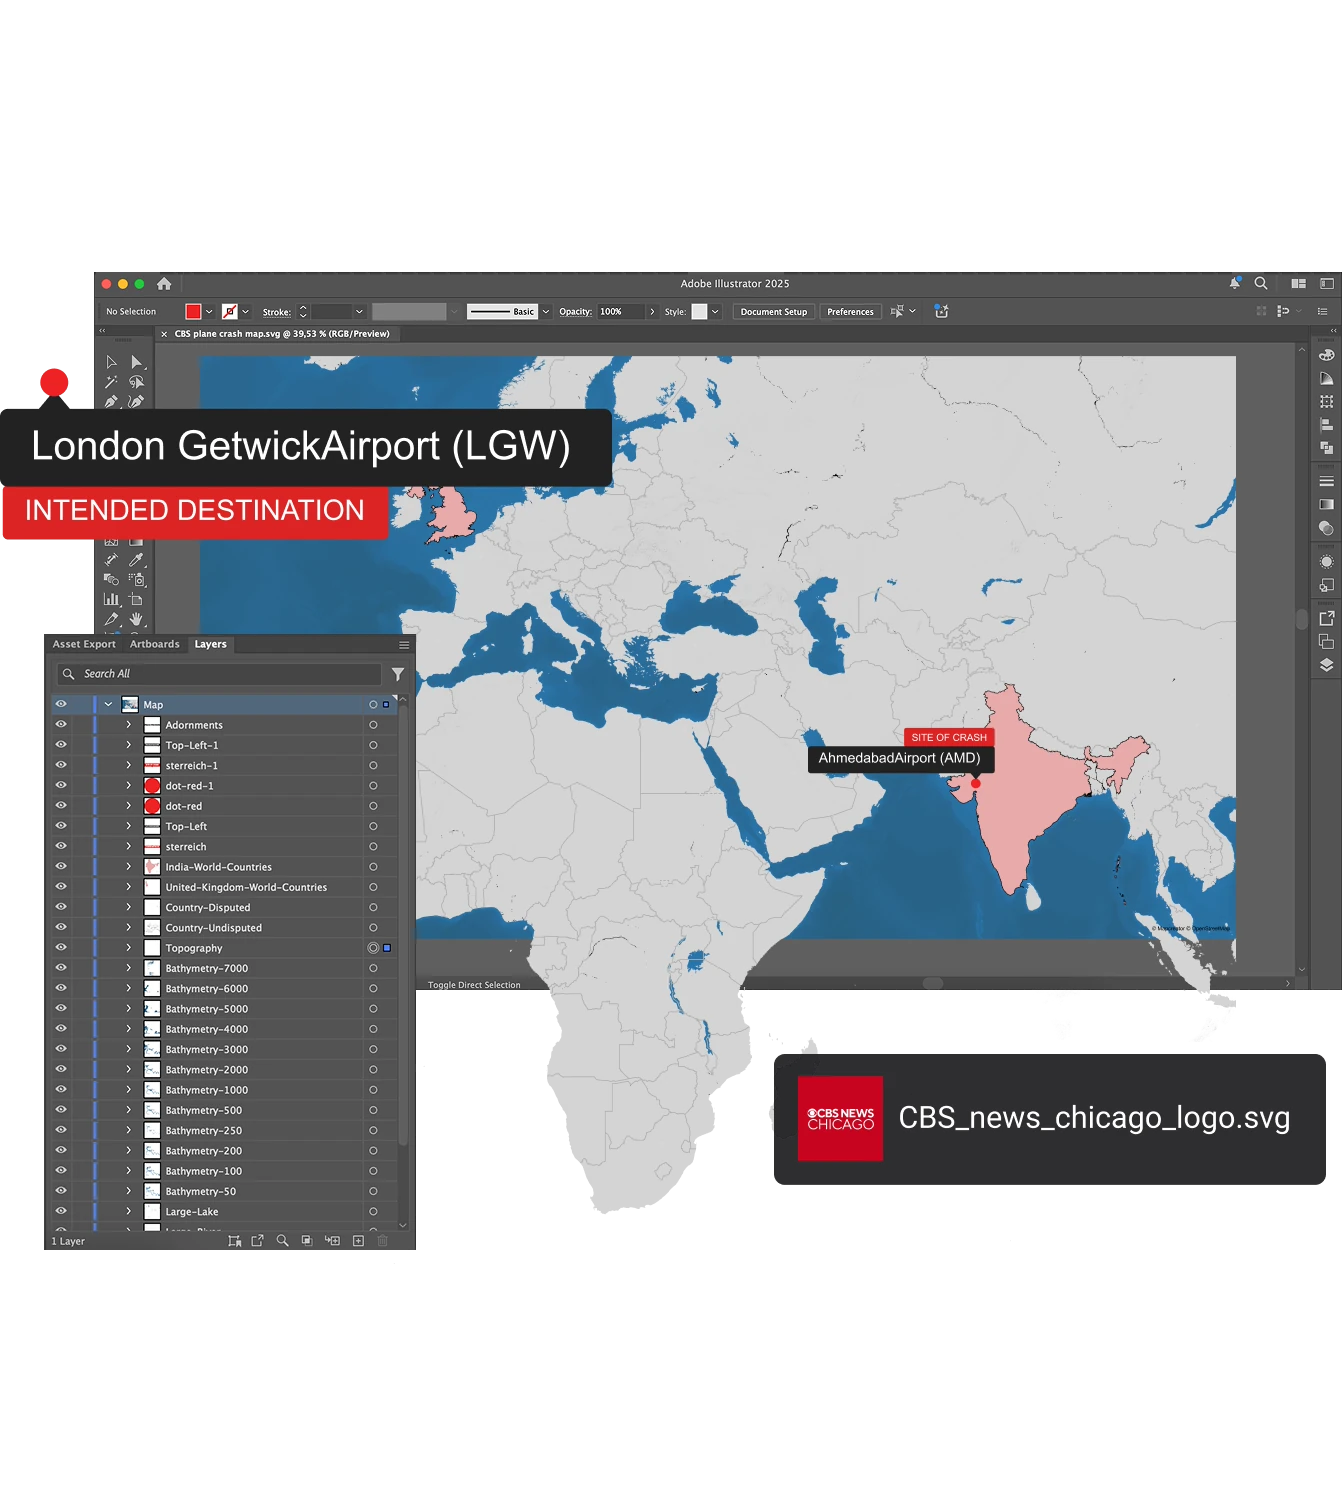Open the Color Guide panel icon

click(1327, 379)
